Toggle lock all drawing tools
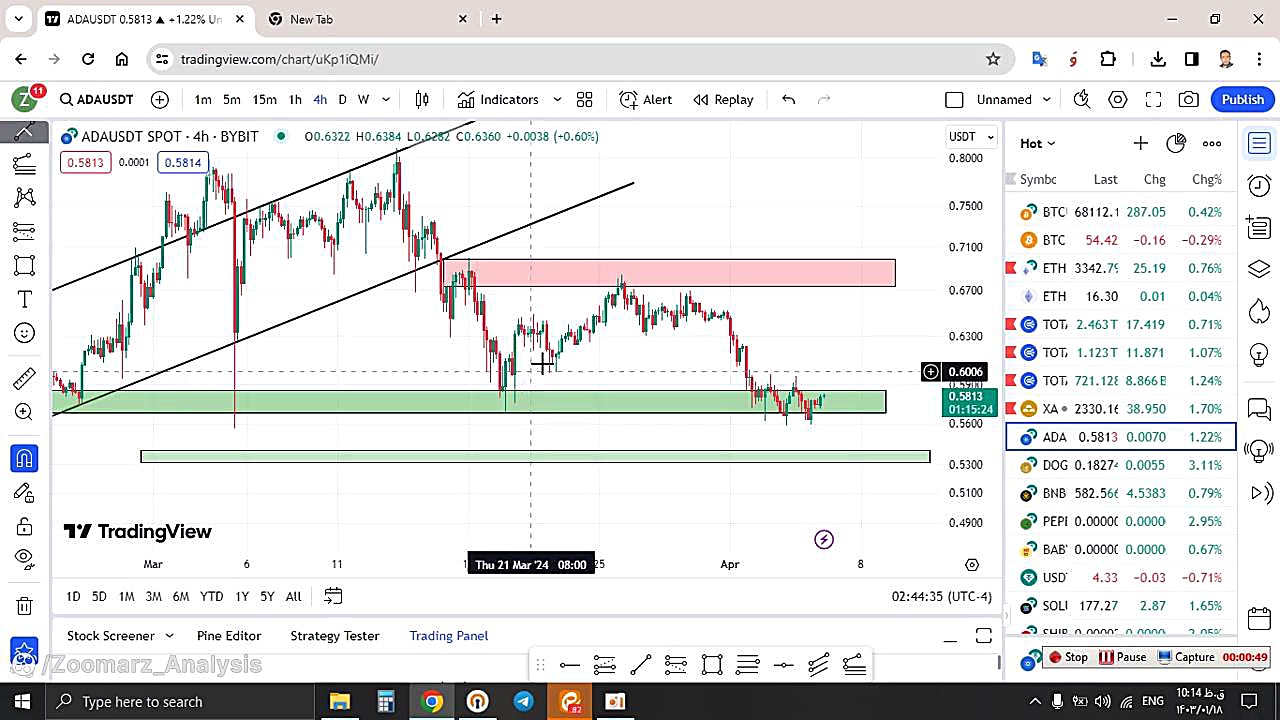 click(x=25, y=526)
